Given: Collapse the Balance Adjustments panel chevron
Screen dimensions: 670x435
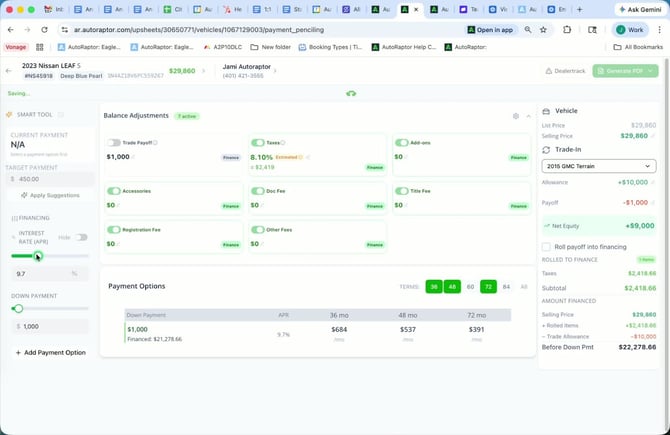Looking at the screenshot, I should [x=528, y=116].
